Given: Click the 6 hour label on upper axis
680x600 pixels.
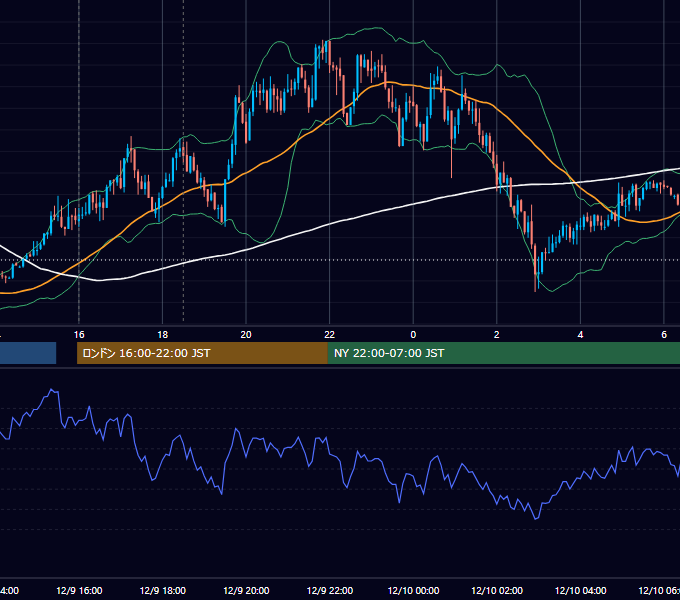Looking at the screenshot, I should (x=664, y=335).
